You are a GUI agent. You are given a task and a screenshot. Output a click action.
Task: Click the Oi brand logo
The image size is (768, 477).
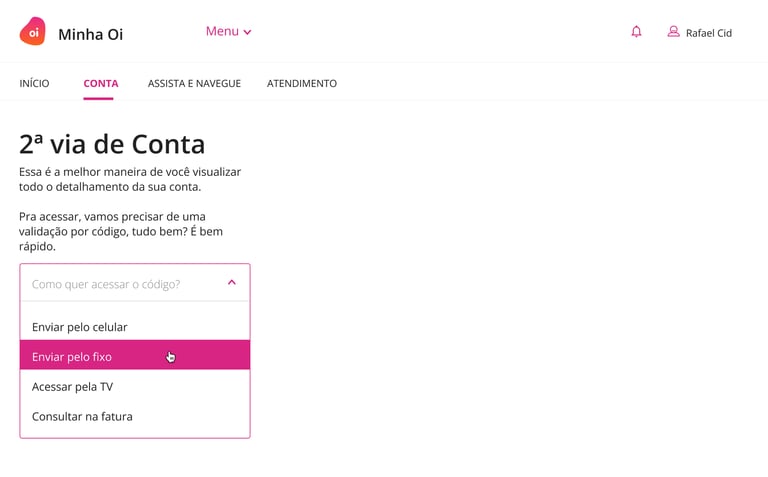pos(32,32)
